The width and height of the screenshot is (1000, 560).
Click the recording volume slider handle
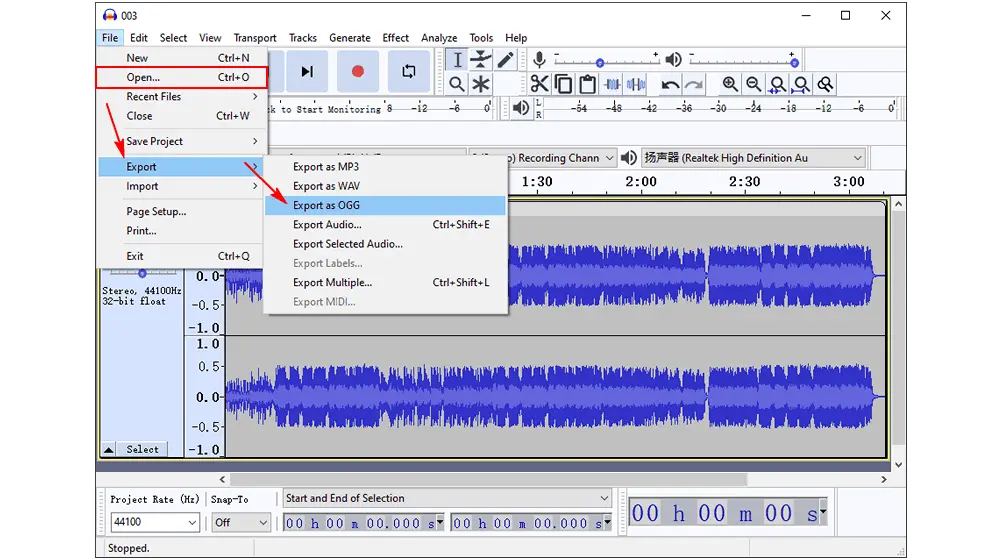[x=600, y=62]
